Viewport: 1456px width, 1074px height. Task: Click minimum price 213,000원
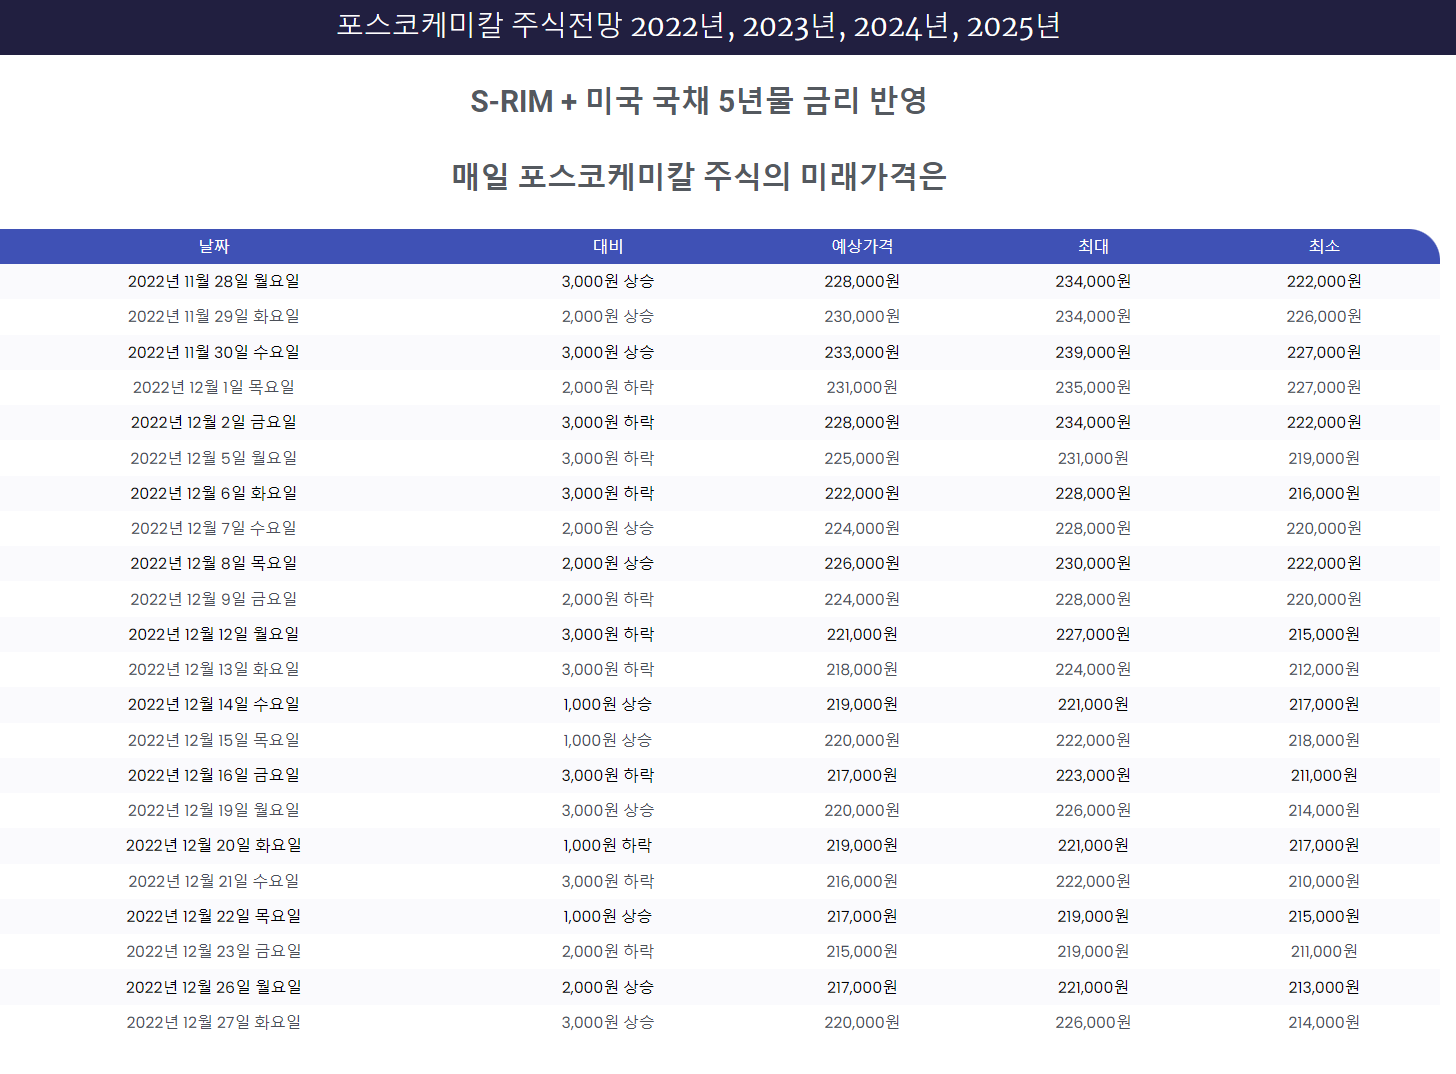click(1324, 987)
